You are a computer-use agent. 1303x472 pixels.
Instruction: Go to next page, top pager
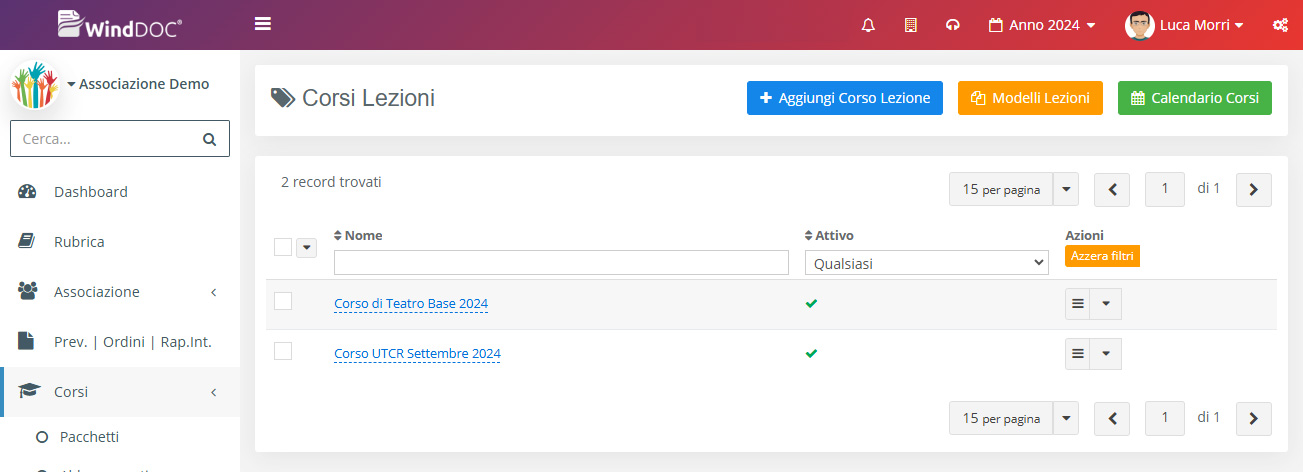[1254, 189]
